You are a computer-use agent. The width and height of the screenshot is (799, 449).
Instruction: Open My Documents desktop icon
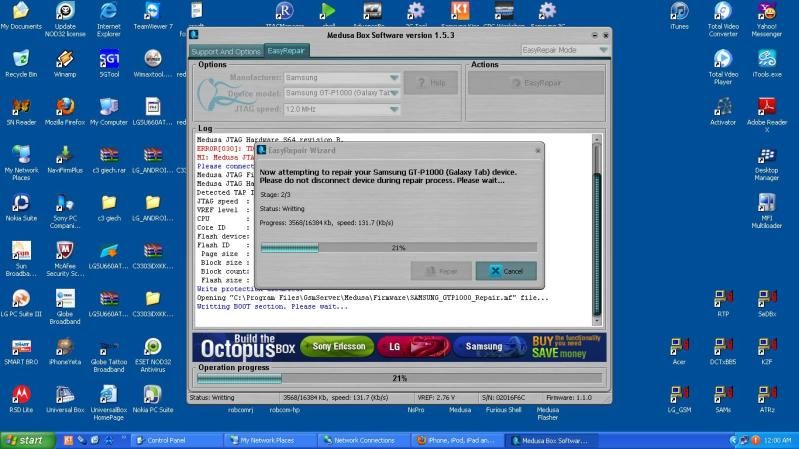coord(21,15)
